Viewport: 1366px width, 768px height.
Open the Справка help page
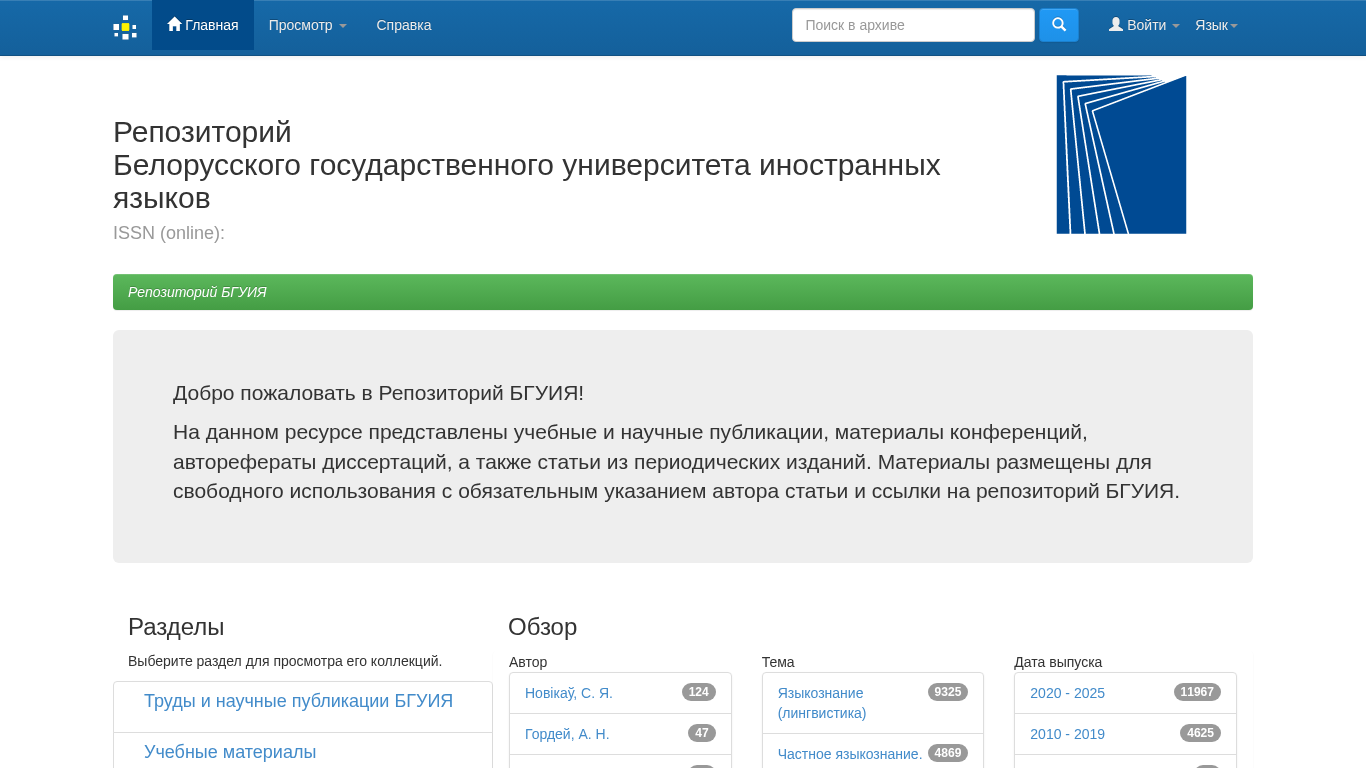point(404,25)
